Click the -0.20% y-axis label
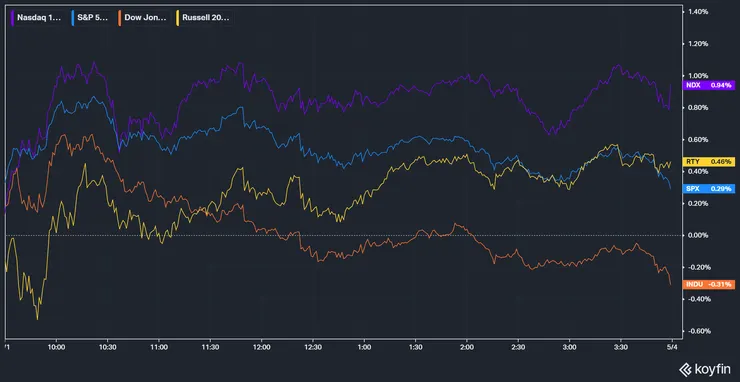 tap(698, 267)
